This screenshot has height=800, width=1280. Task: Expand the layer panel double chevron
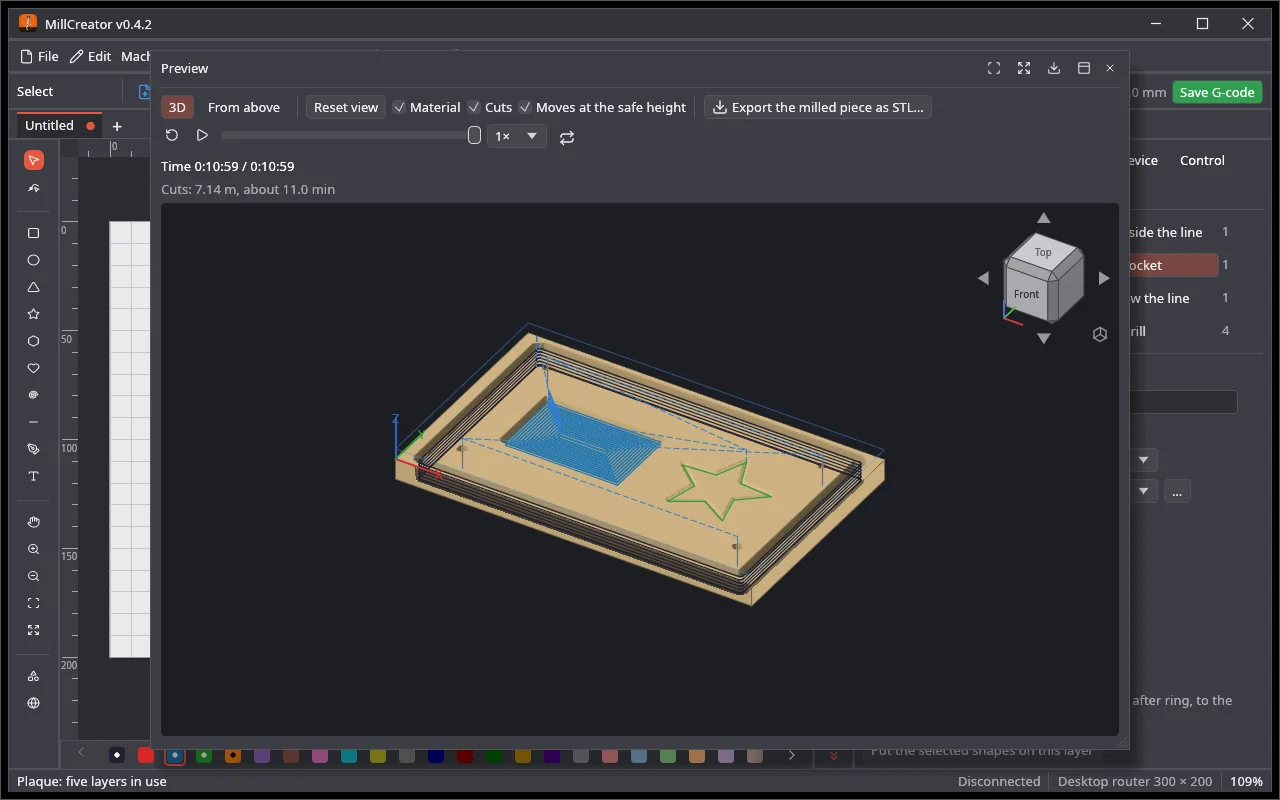(834, 755)
